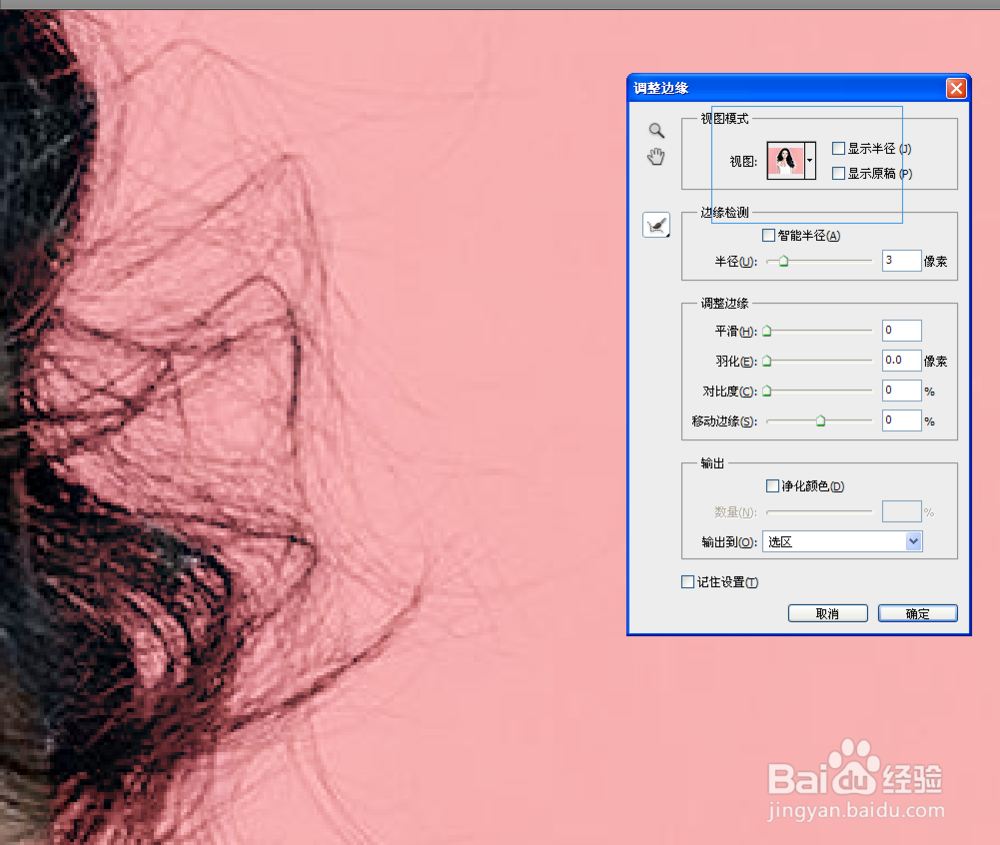Click the 平滑 slider handle
Image resolution: width=1000 pixels, height=845 pixels.
(x=767, y=331)
